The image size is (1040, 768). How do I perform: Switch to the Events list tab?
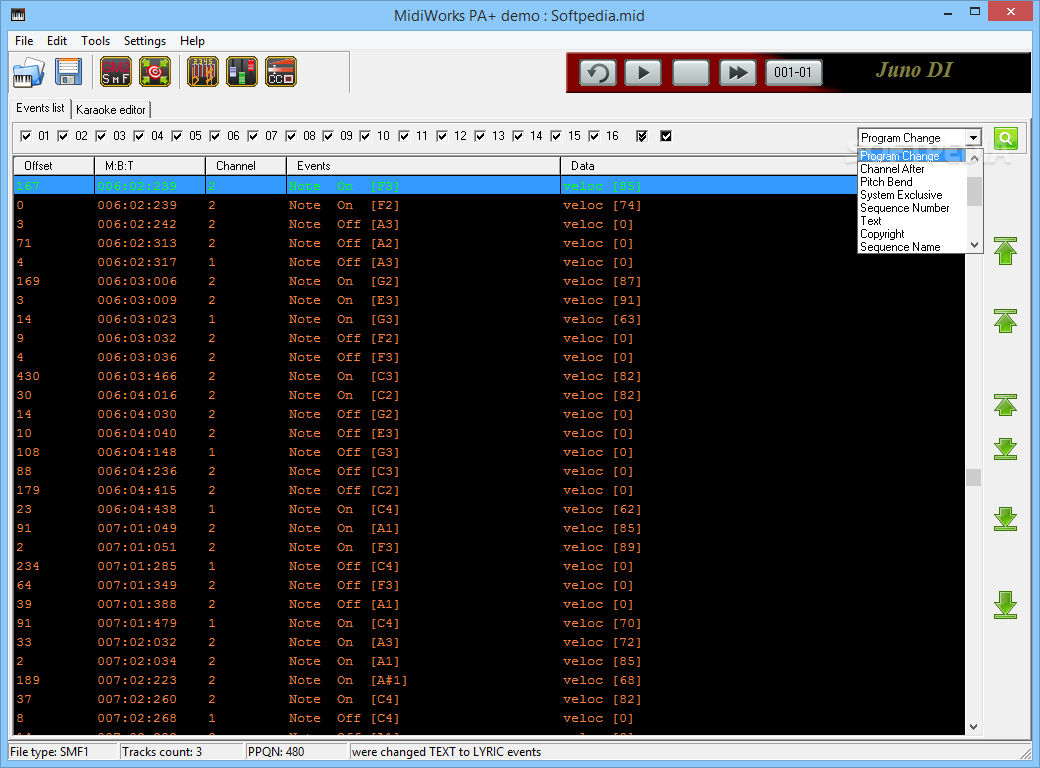(40, 108)
